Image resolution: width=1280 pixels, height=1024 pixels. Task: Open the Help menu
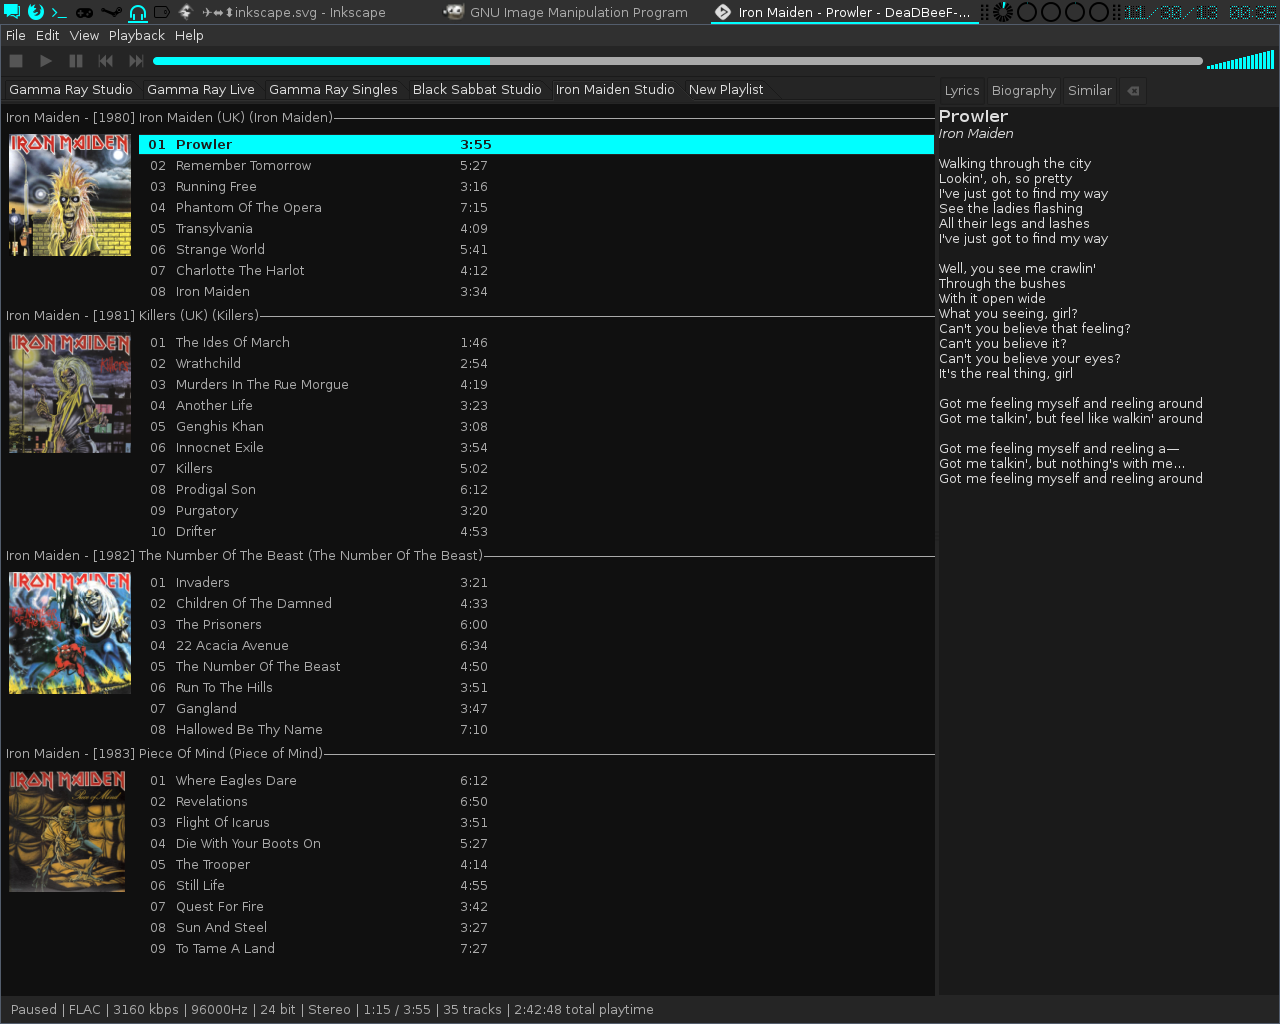pos(189,35)
